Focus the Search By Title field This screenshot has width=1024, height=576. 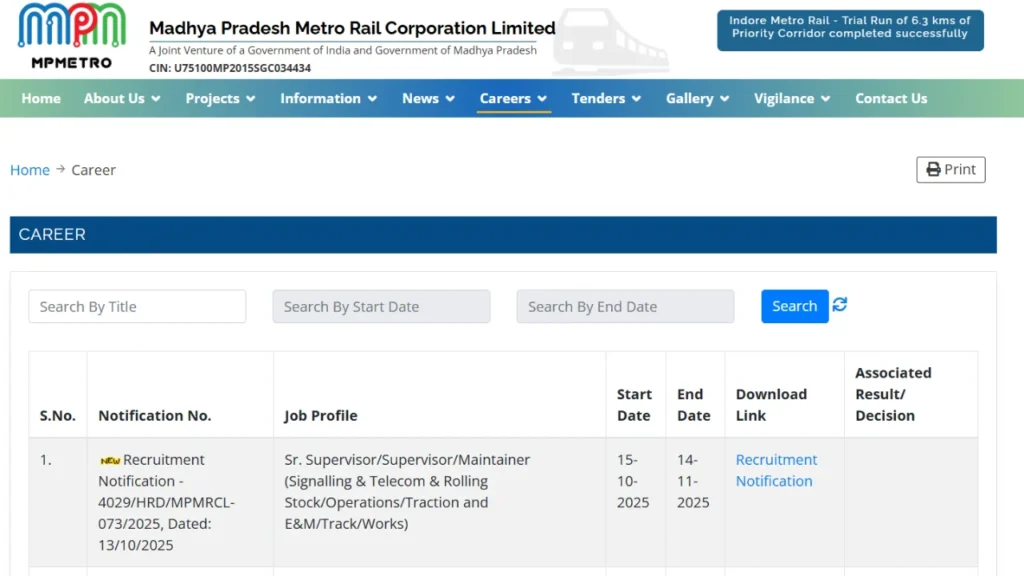tap(137, 306)
